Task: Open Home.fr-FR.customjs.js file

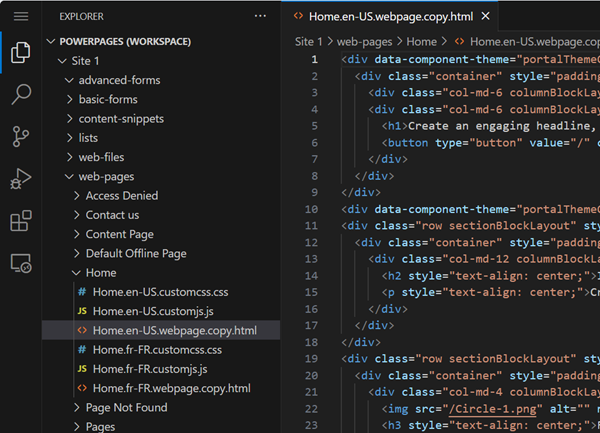Action: coord(150,369)
